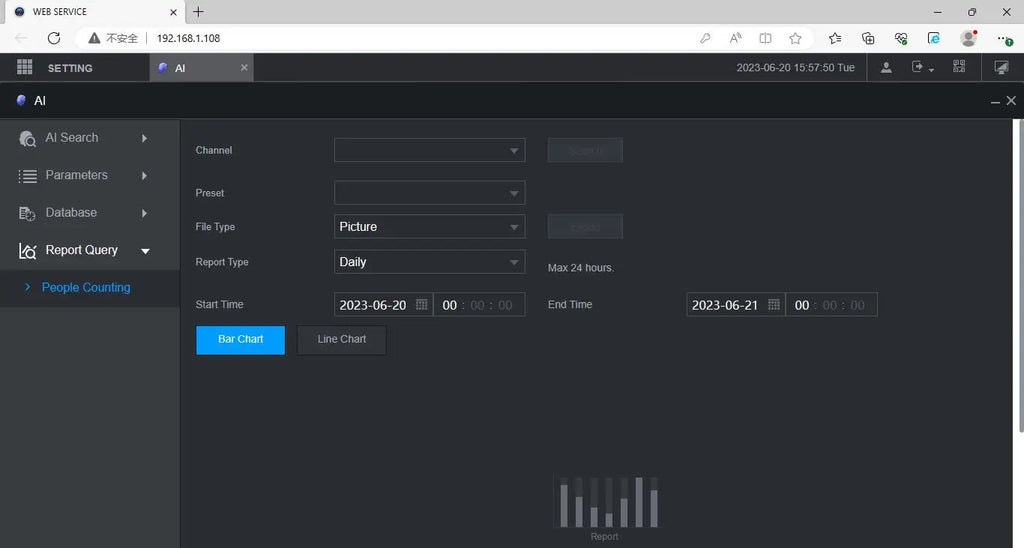Open the File Type dropdown
The height and width of the screenshot is (548, 1024).
429,227
